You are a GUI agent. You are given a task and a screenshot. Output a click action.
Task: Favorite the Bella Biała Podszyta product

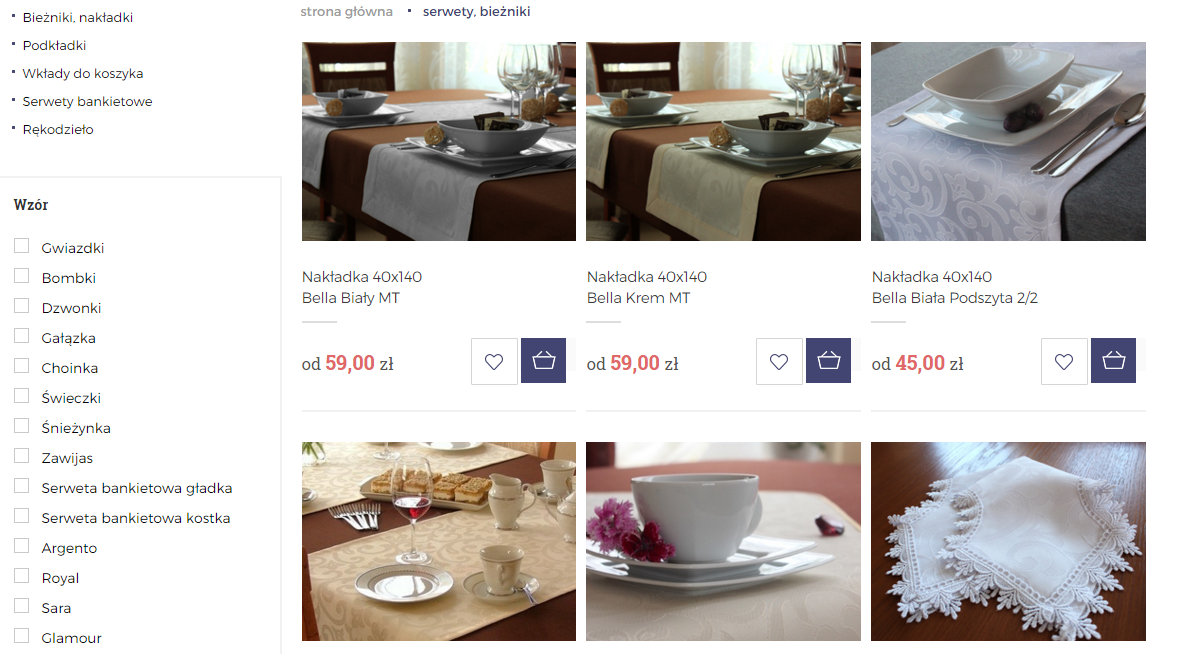tap(1064, 361)
